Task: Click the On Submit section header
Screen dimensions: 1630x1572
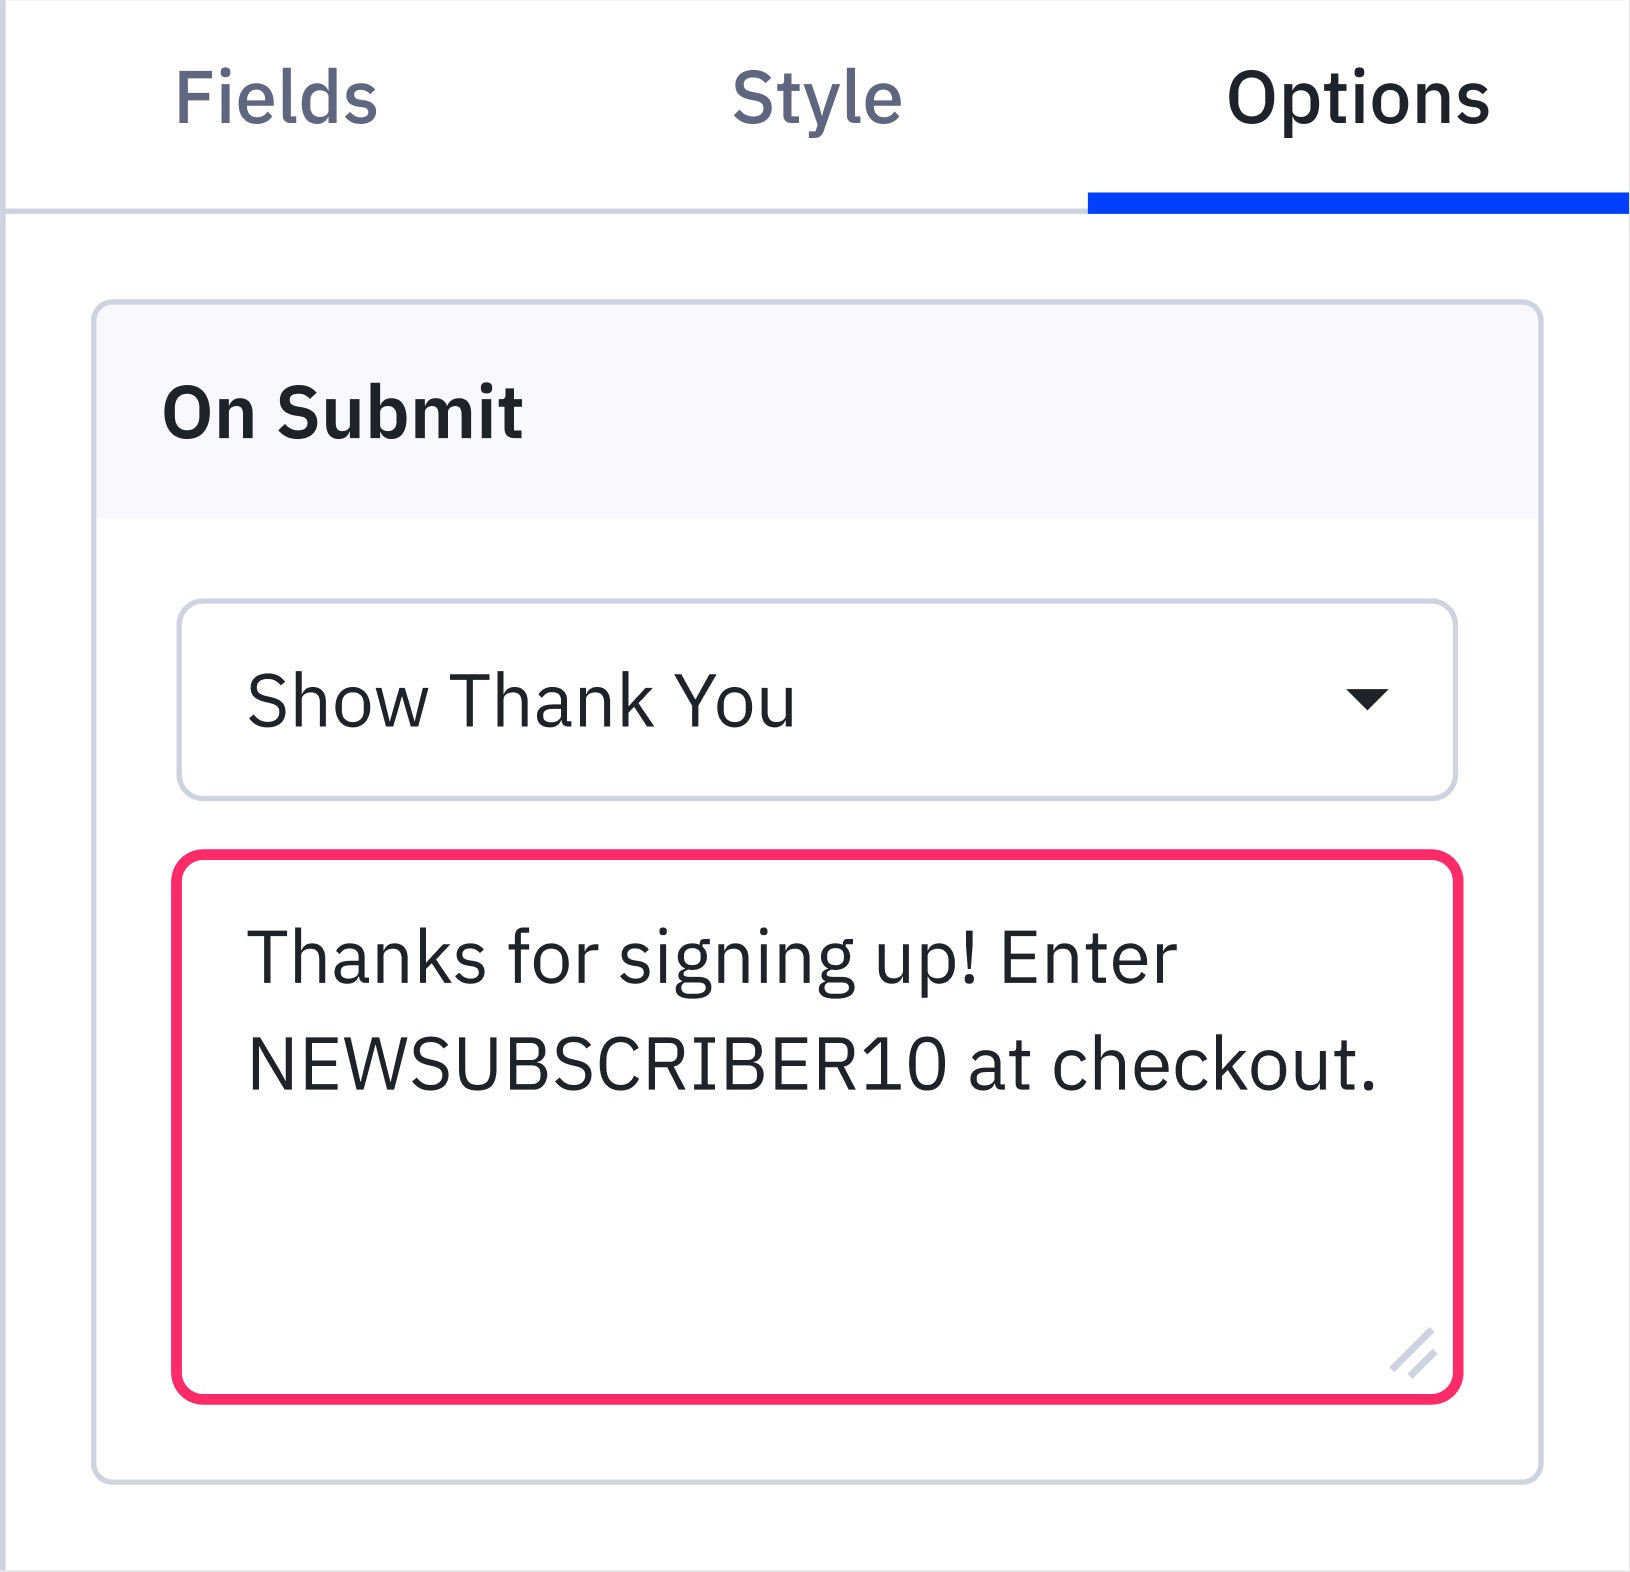Action: [x=342, y=412]
